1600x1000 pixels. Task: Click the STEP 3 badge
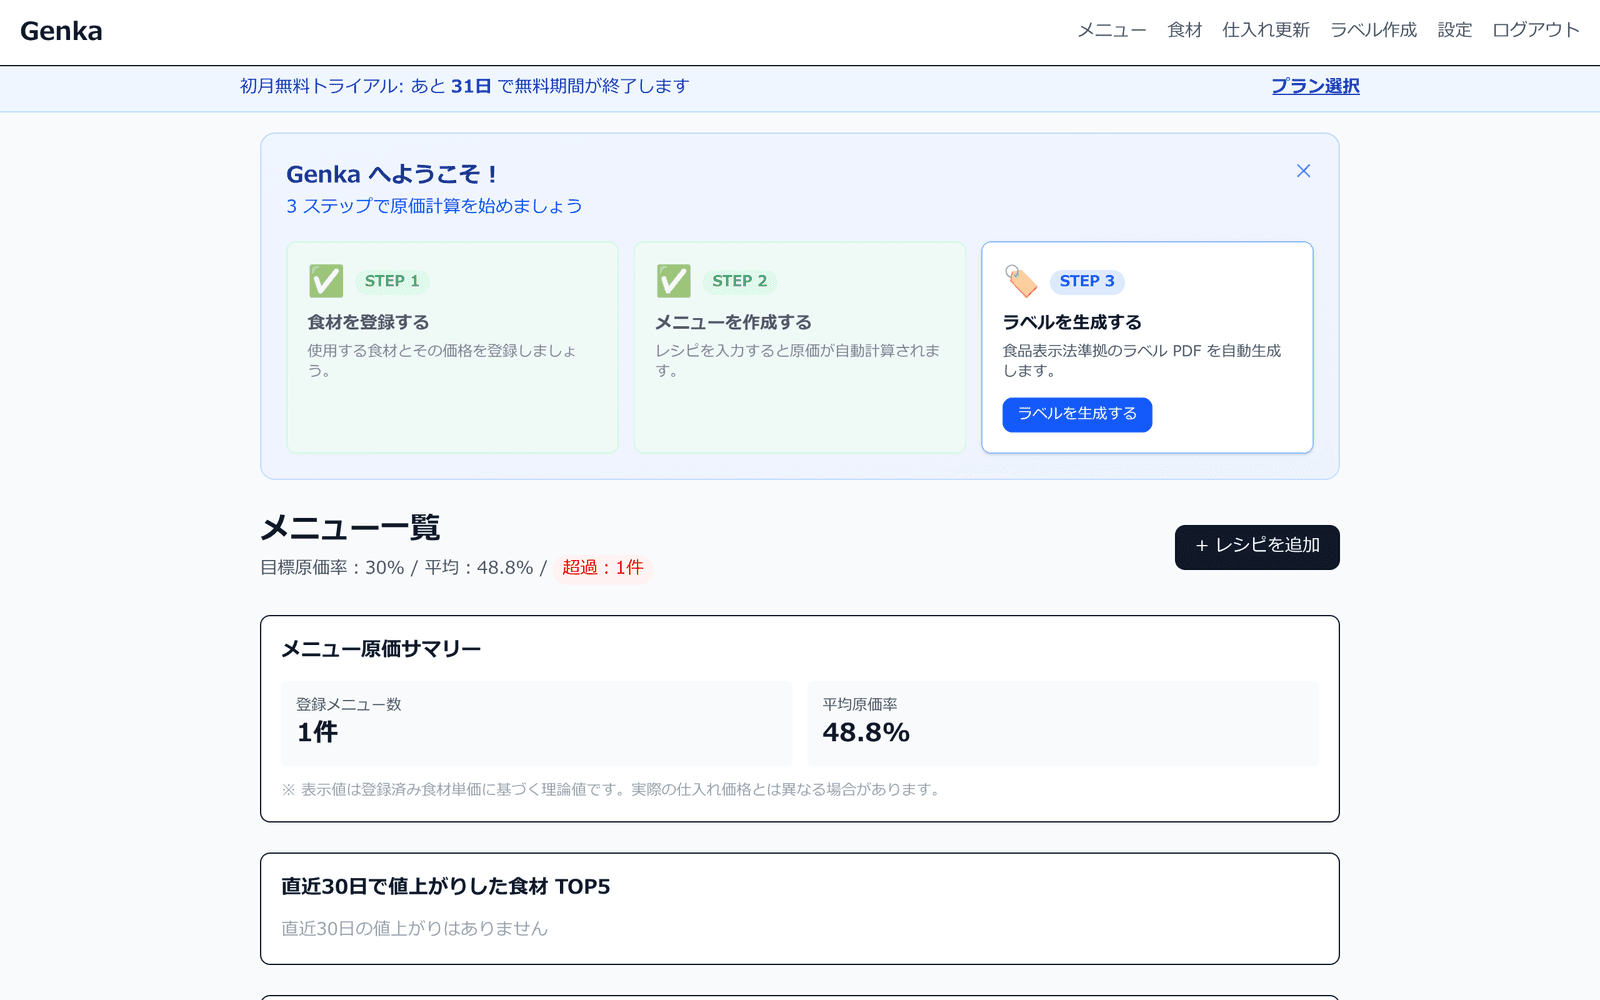(1087, 281)
